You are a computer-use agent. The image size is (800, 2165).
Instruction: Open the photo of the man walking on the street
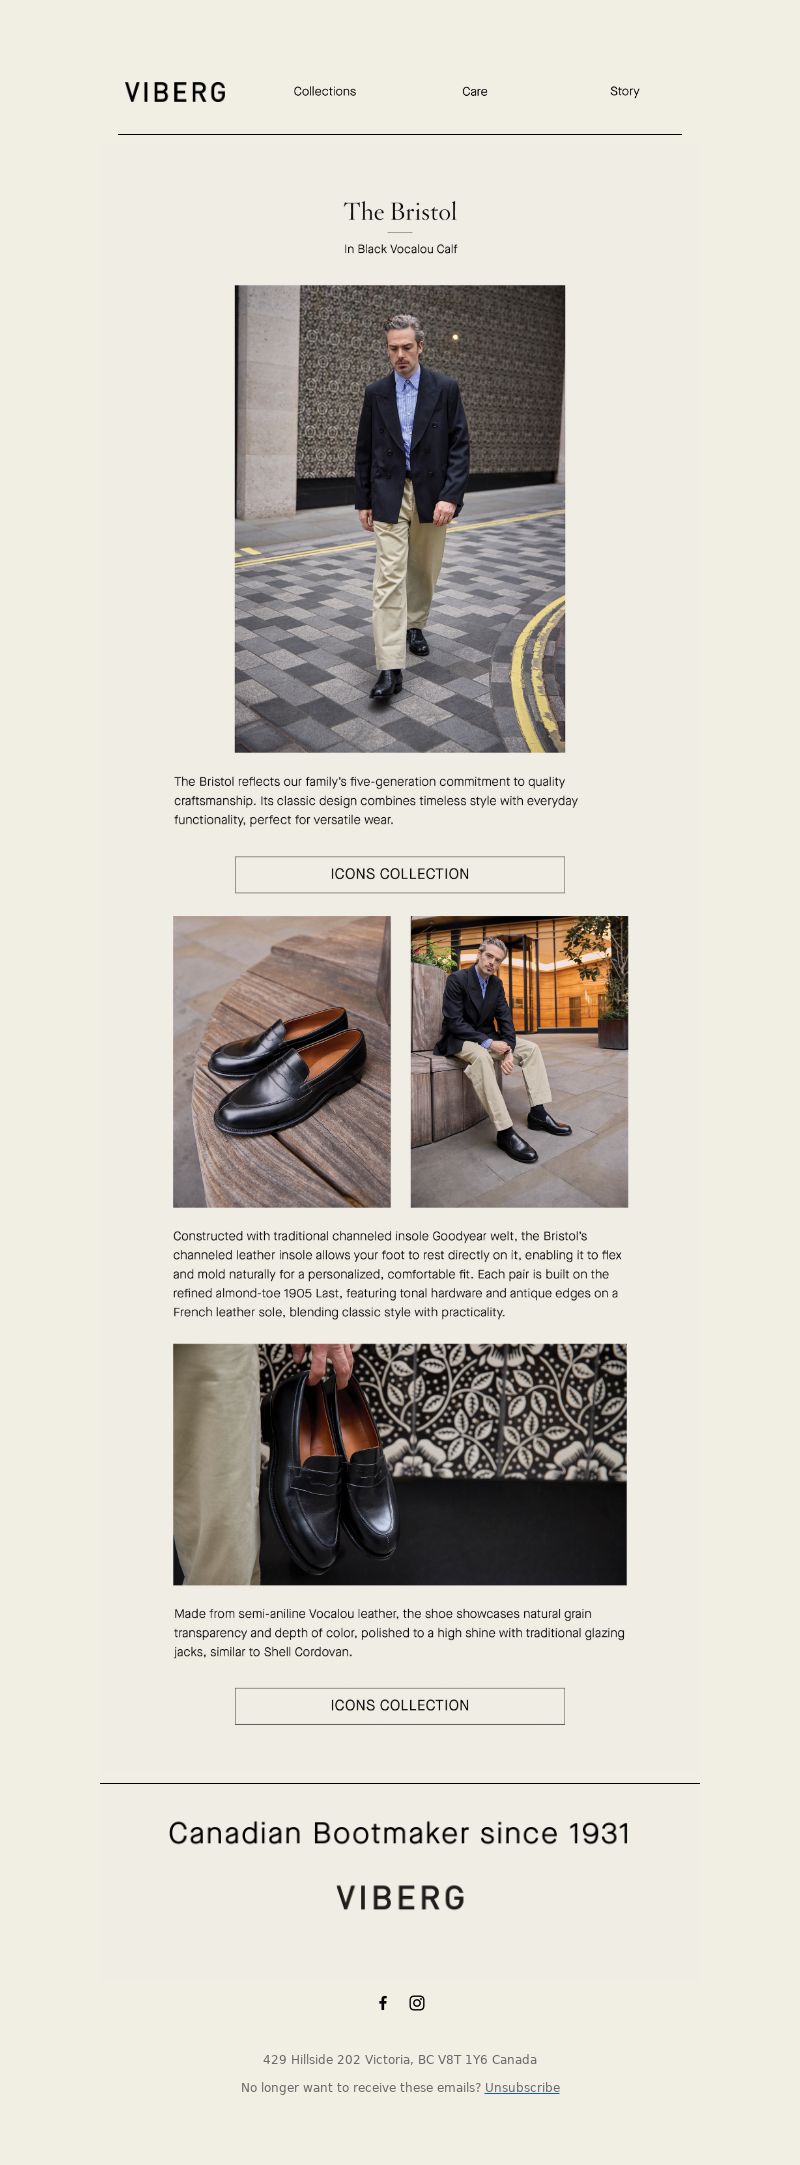click(x=400, y=518)
